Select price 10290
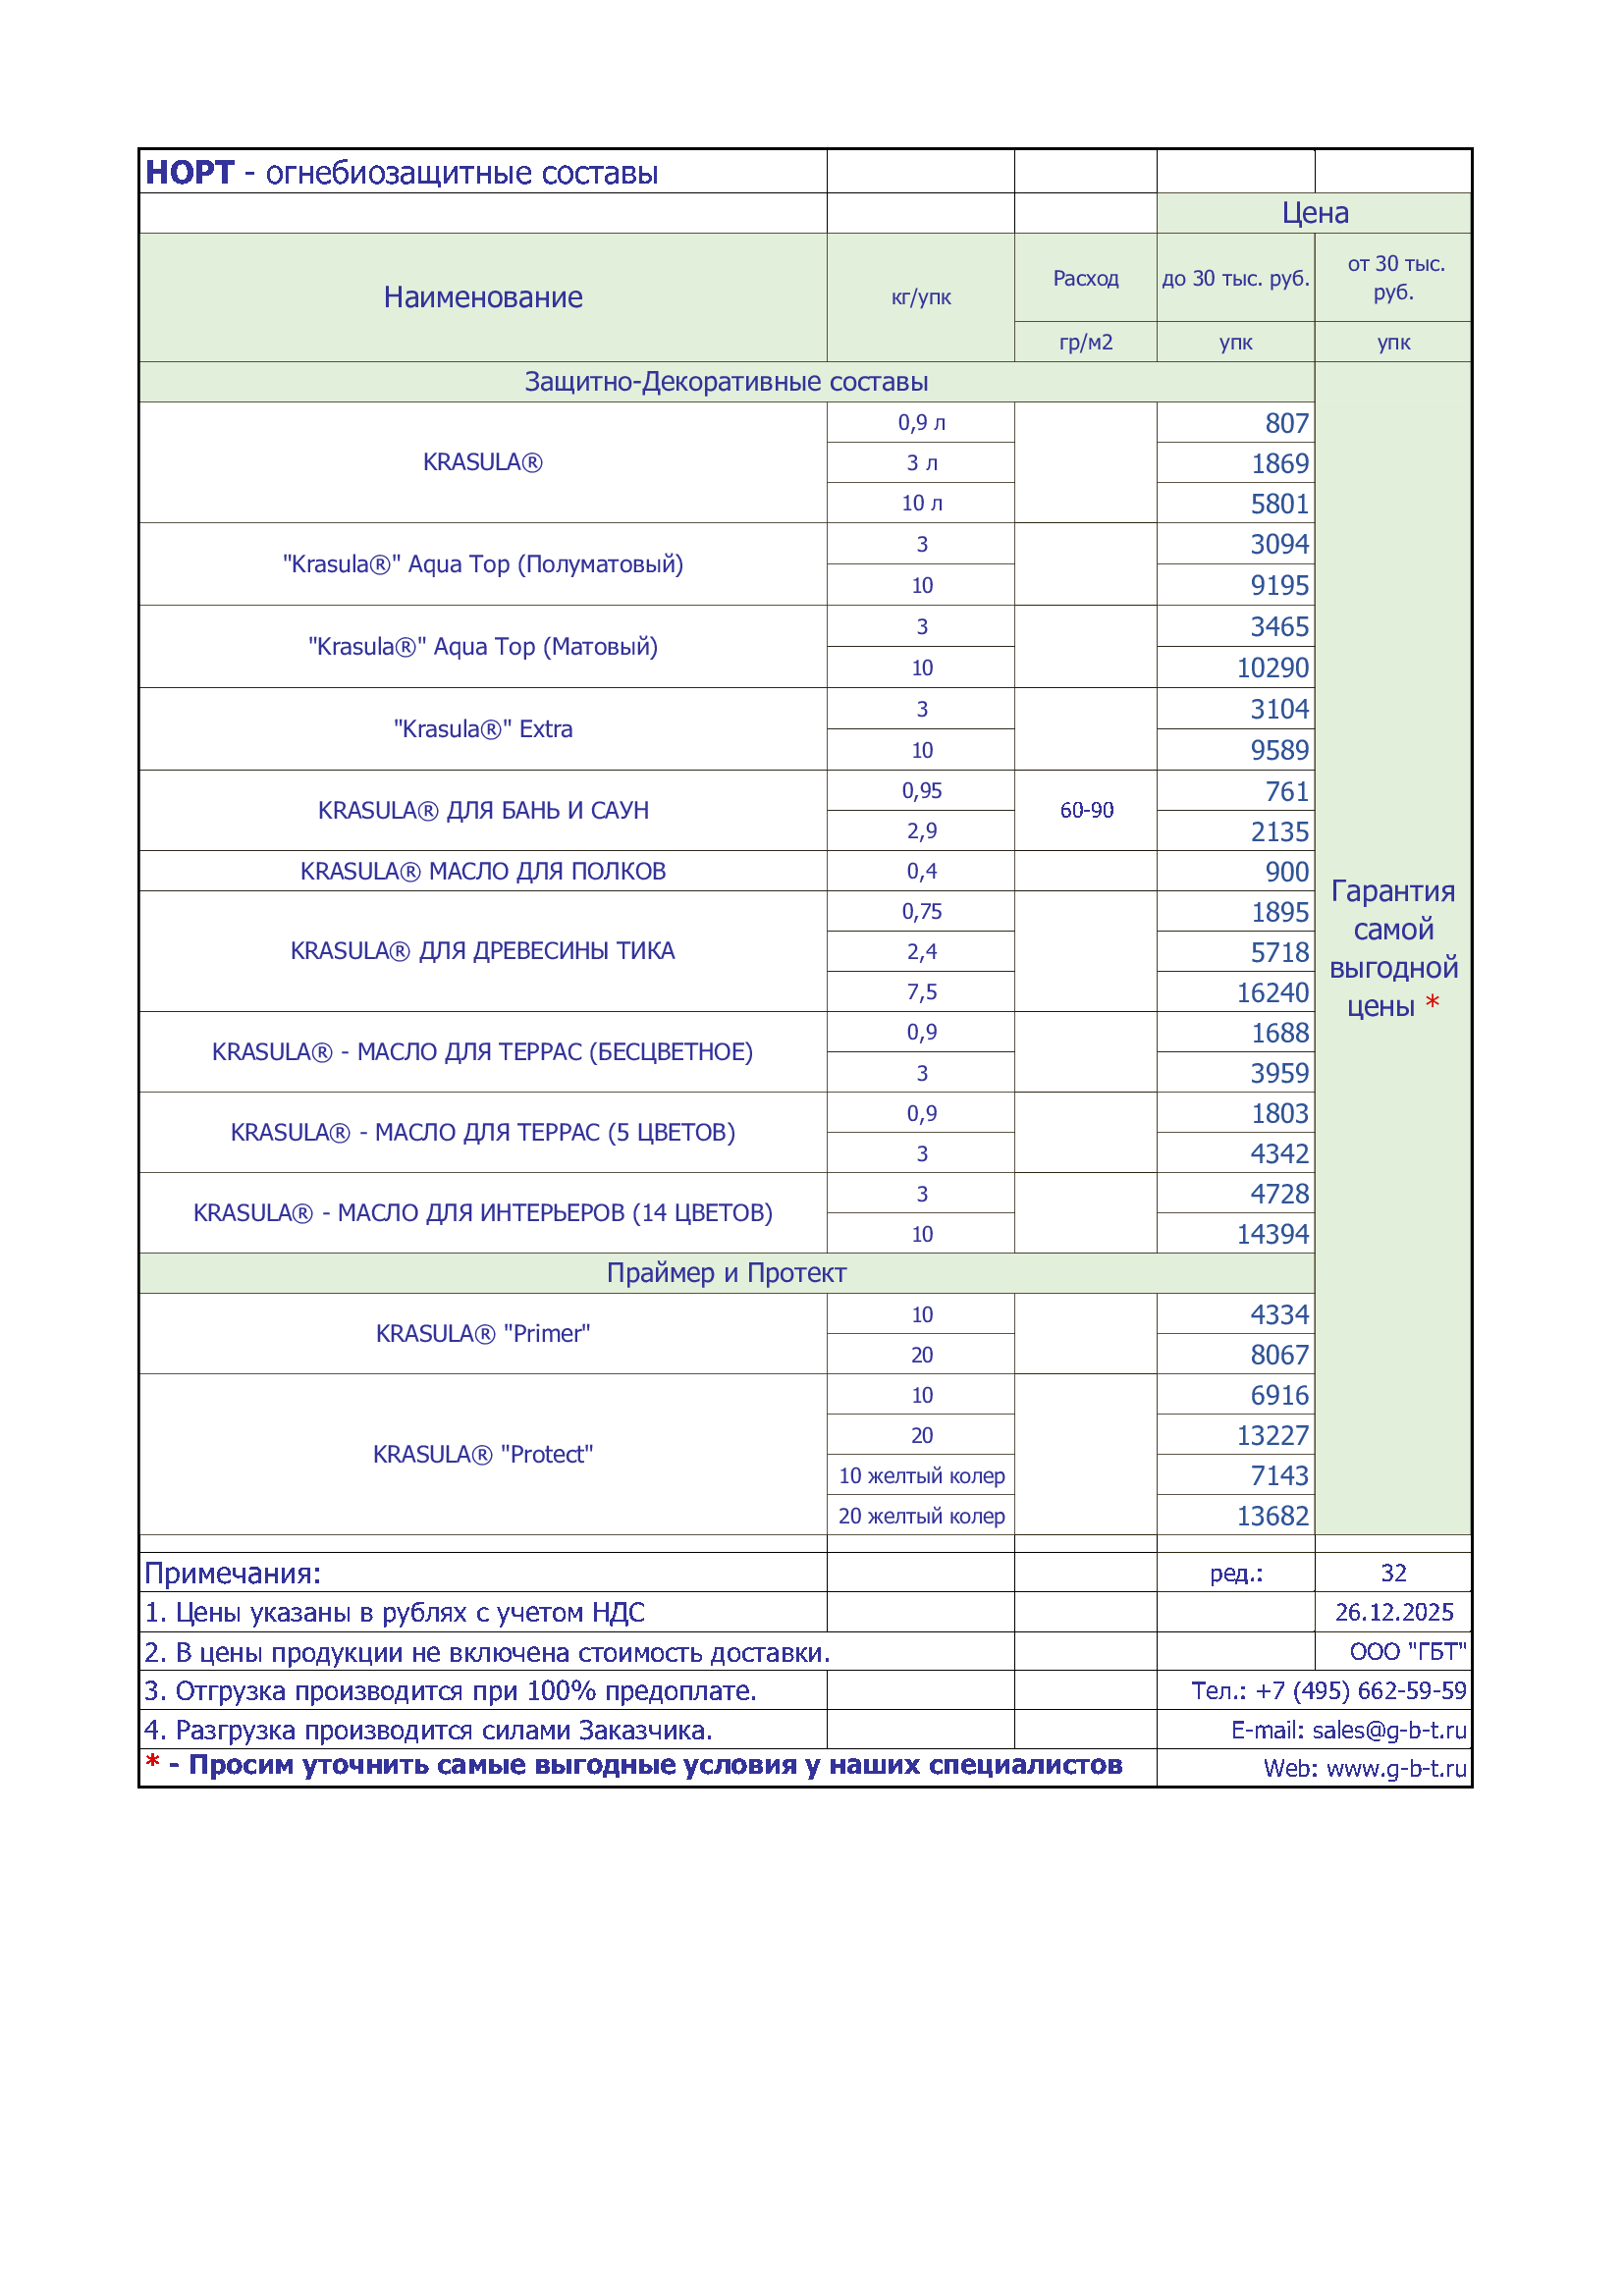 click(1273, 667)
